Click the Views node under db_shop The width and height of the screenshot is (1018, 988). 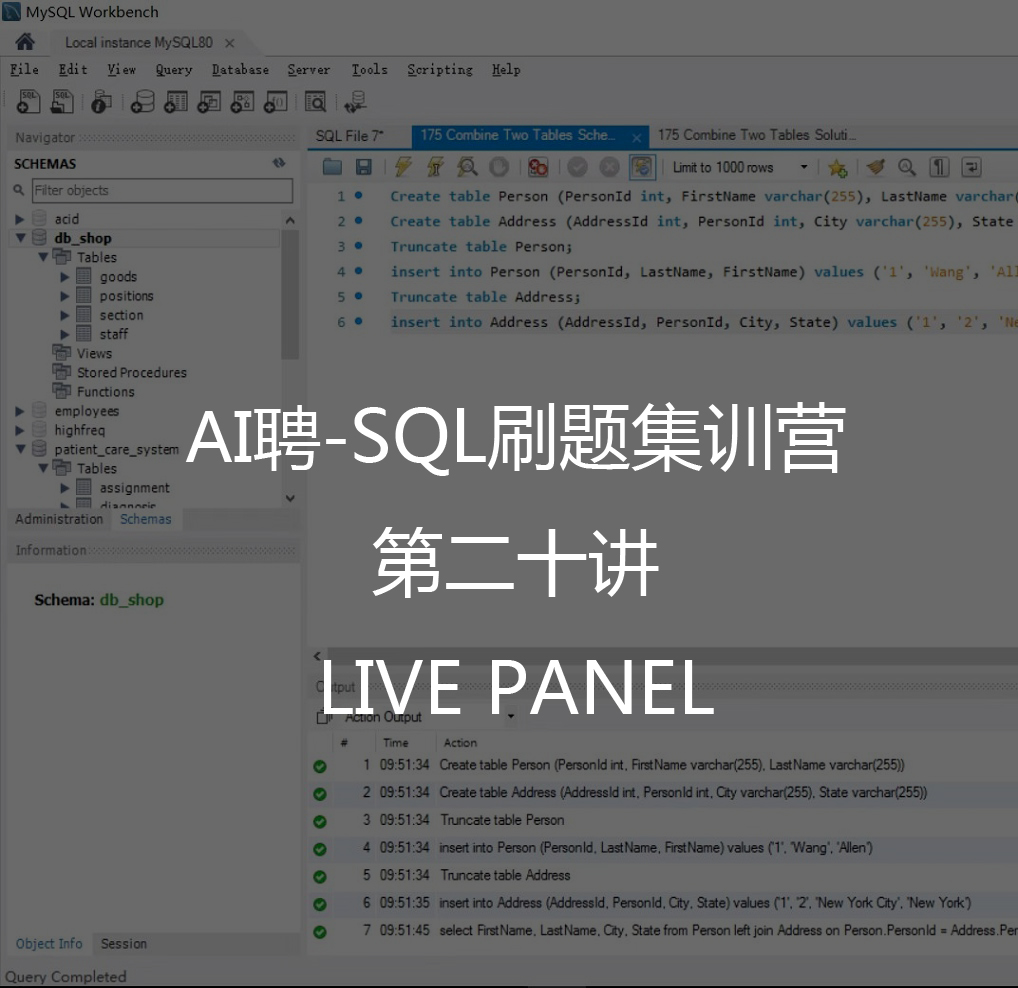94,353
